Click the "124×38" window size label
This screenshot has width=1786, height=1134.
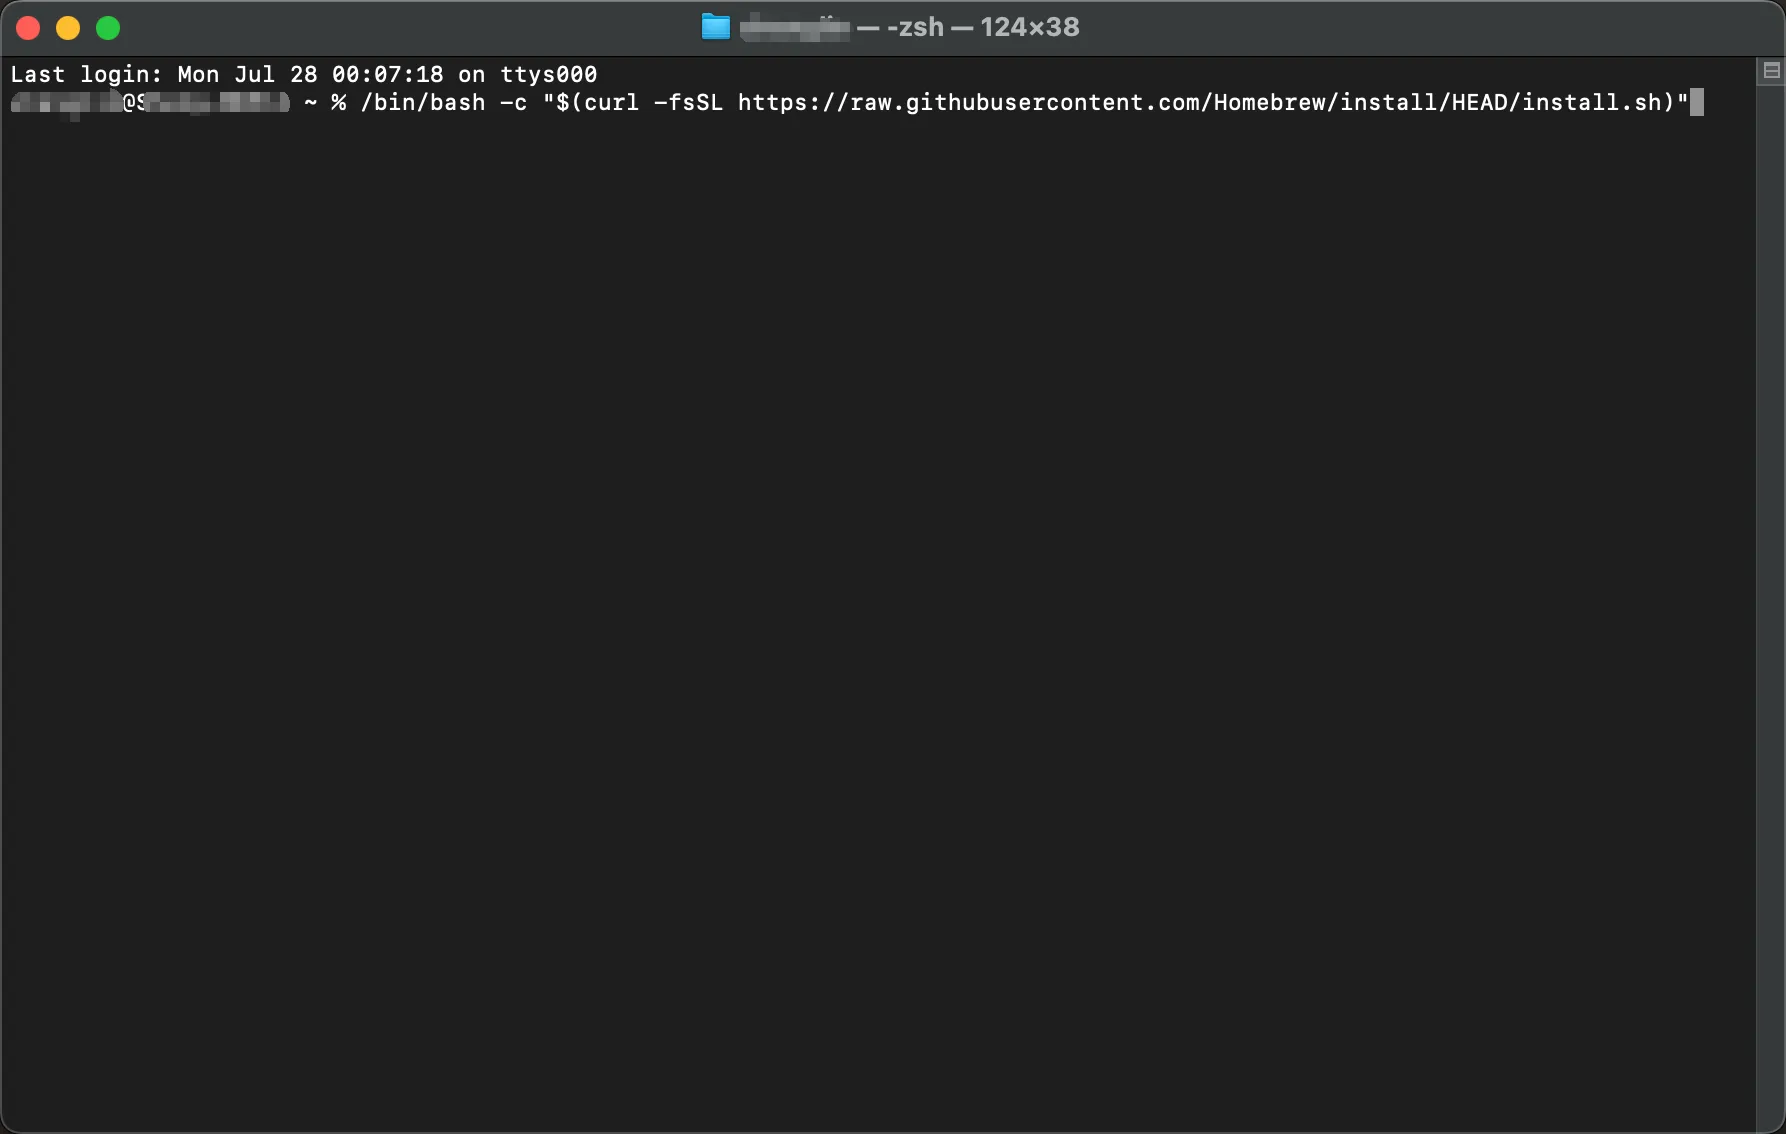tap(1029, 27)
